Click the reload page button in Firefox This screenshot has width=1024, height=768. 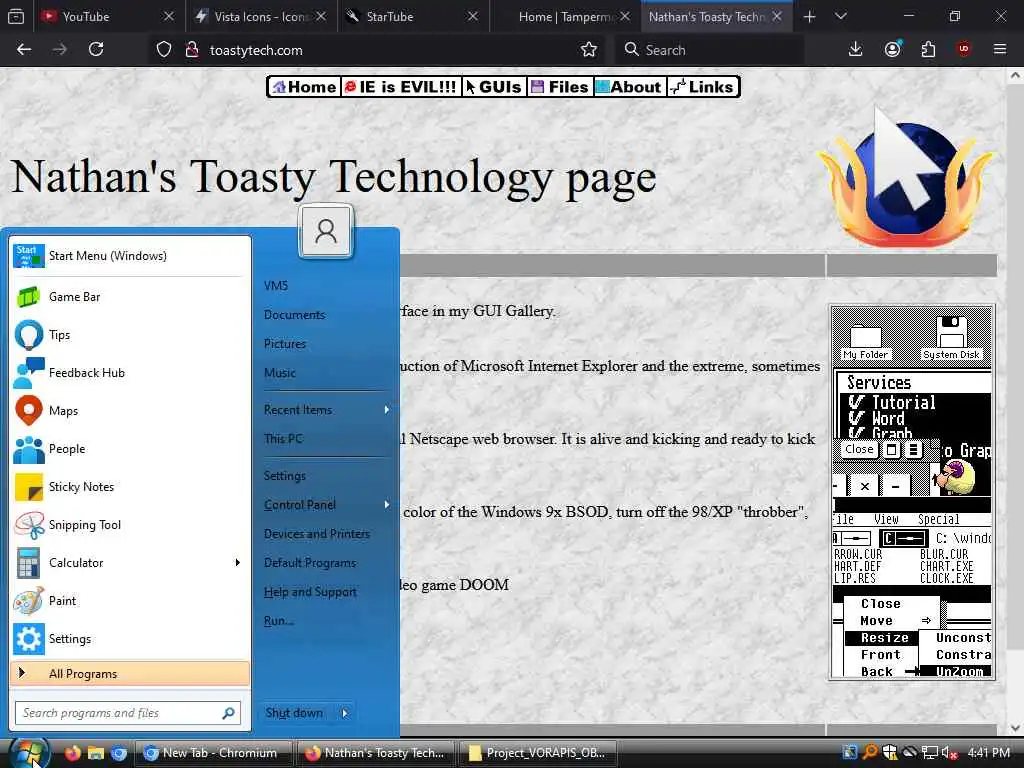click(96, 50)
